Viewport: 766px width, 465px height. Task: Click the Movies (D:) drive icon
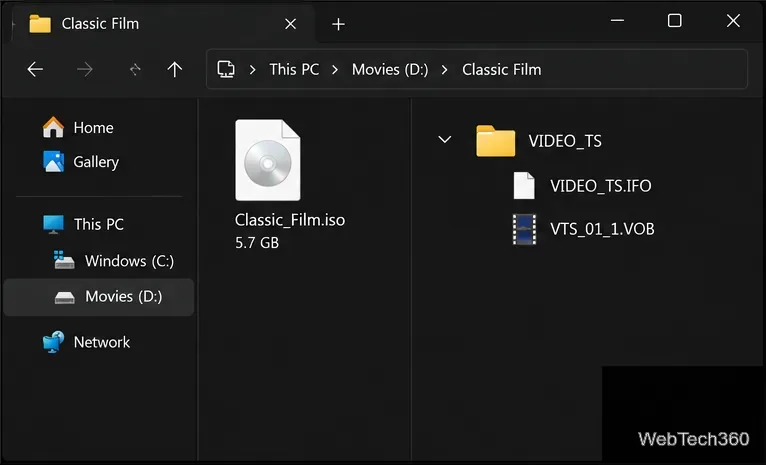point(64,297)
